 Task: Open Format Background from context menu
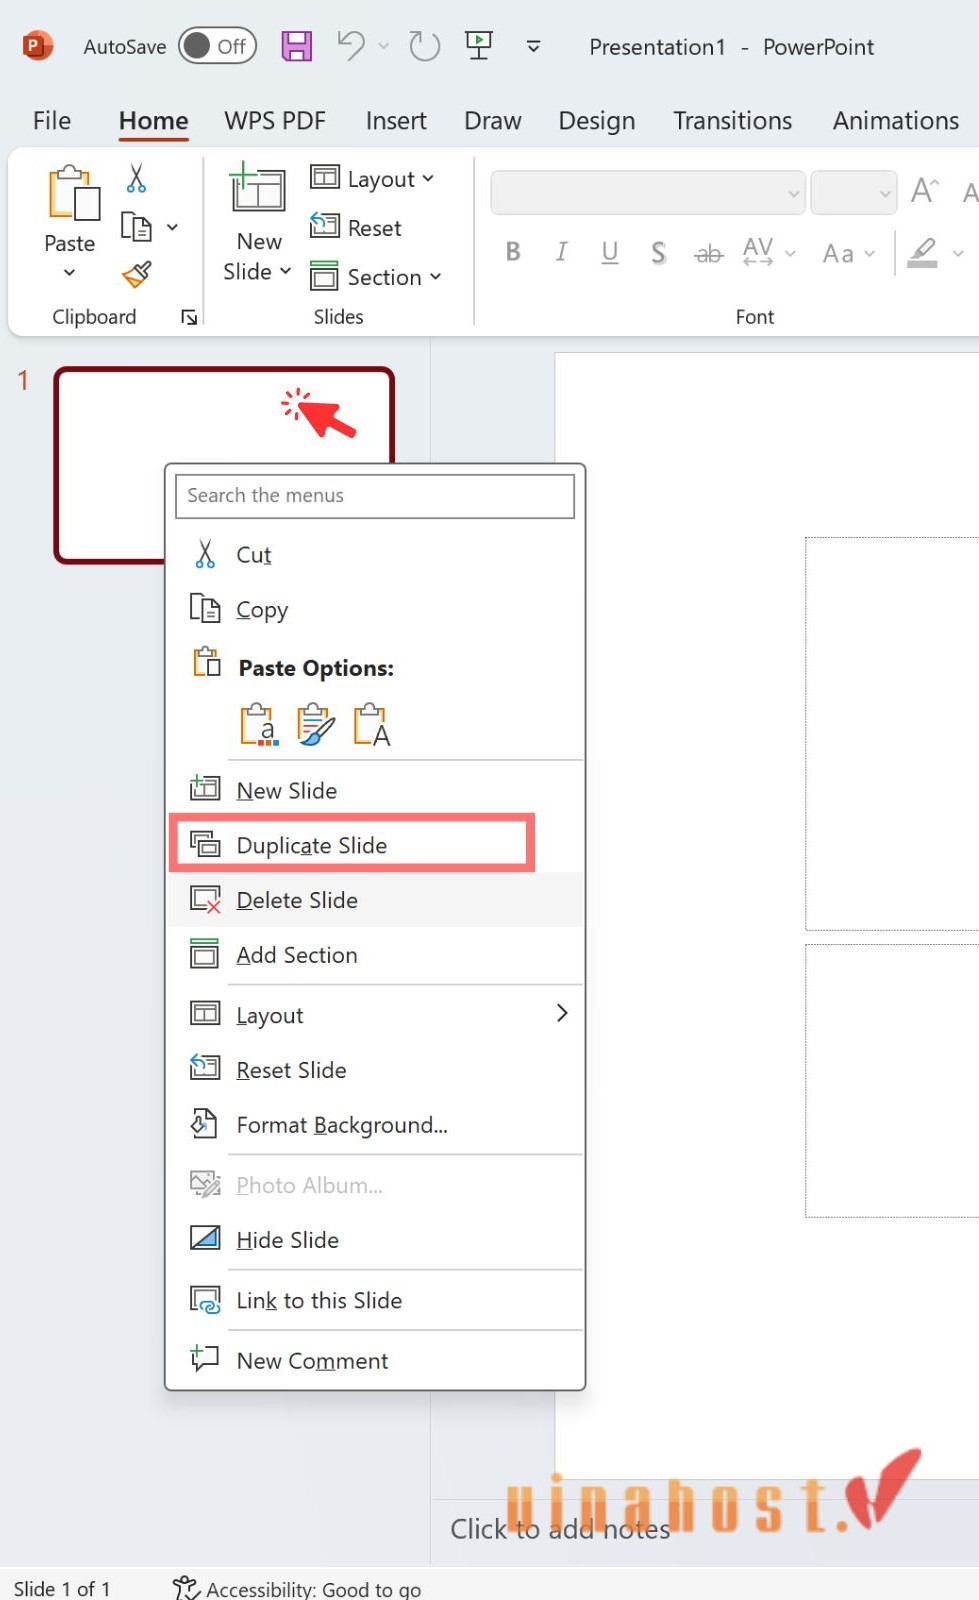[x=375, y=1125]
